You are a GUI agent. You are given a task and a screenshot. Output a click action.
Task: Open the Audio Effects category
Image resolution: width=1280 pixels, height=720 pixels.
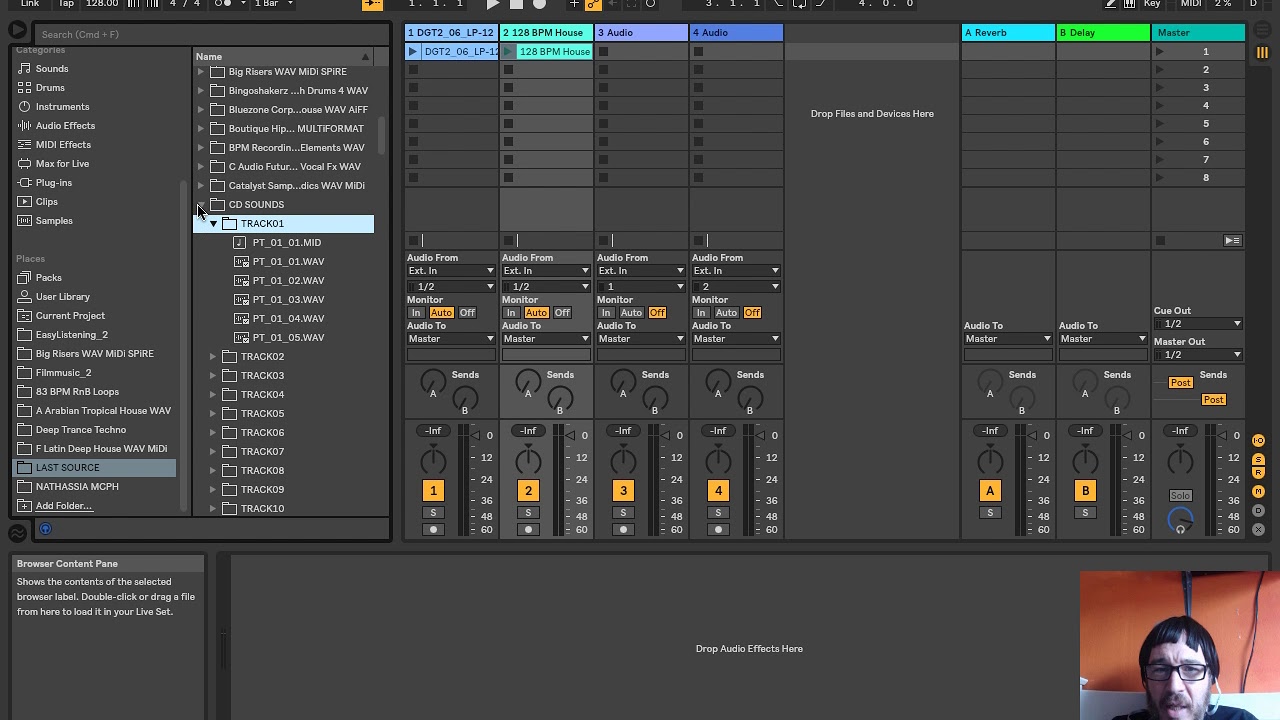(x=65, y=126)
